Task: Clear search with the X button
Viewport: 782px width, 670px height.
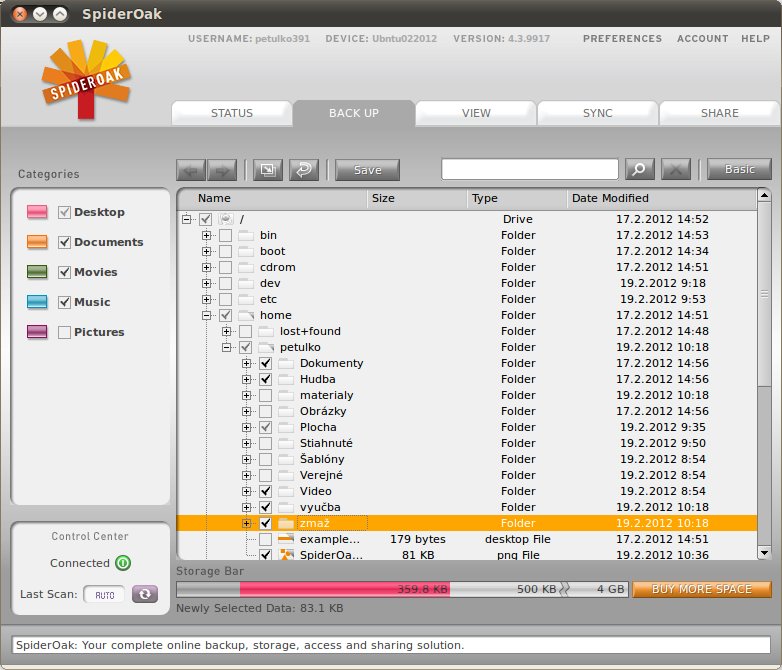Action: (x=676, y=169)
